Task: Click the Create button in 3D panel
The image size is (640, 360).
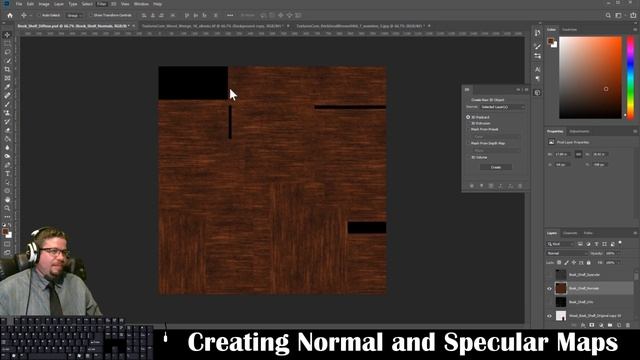Action: point(496,167)
